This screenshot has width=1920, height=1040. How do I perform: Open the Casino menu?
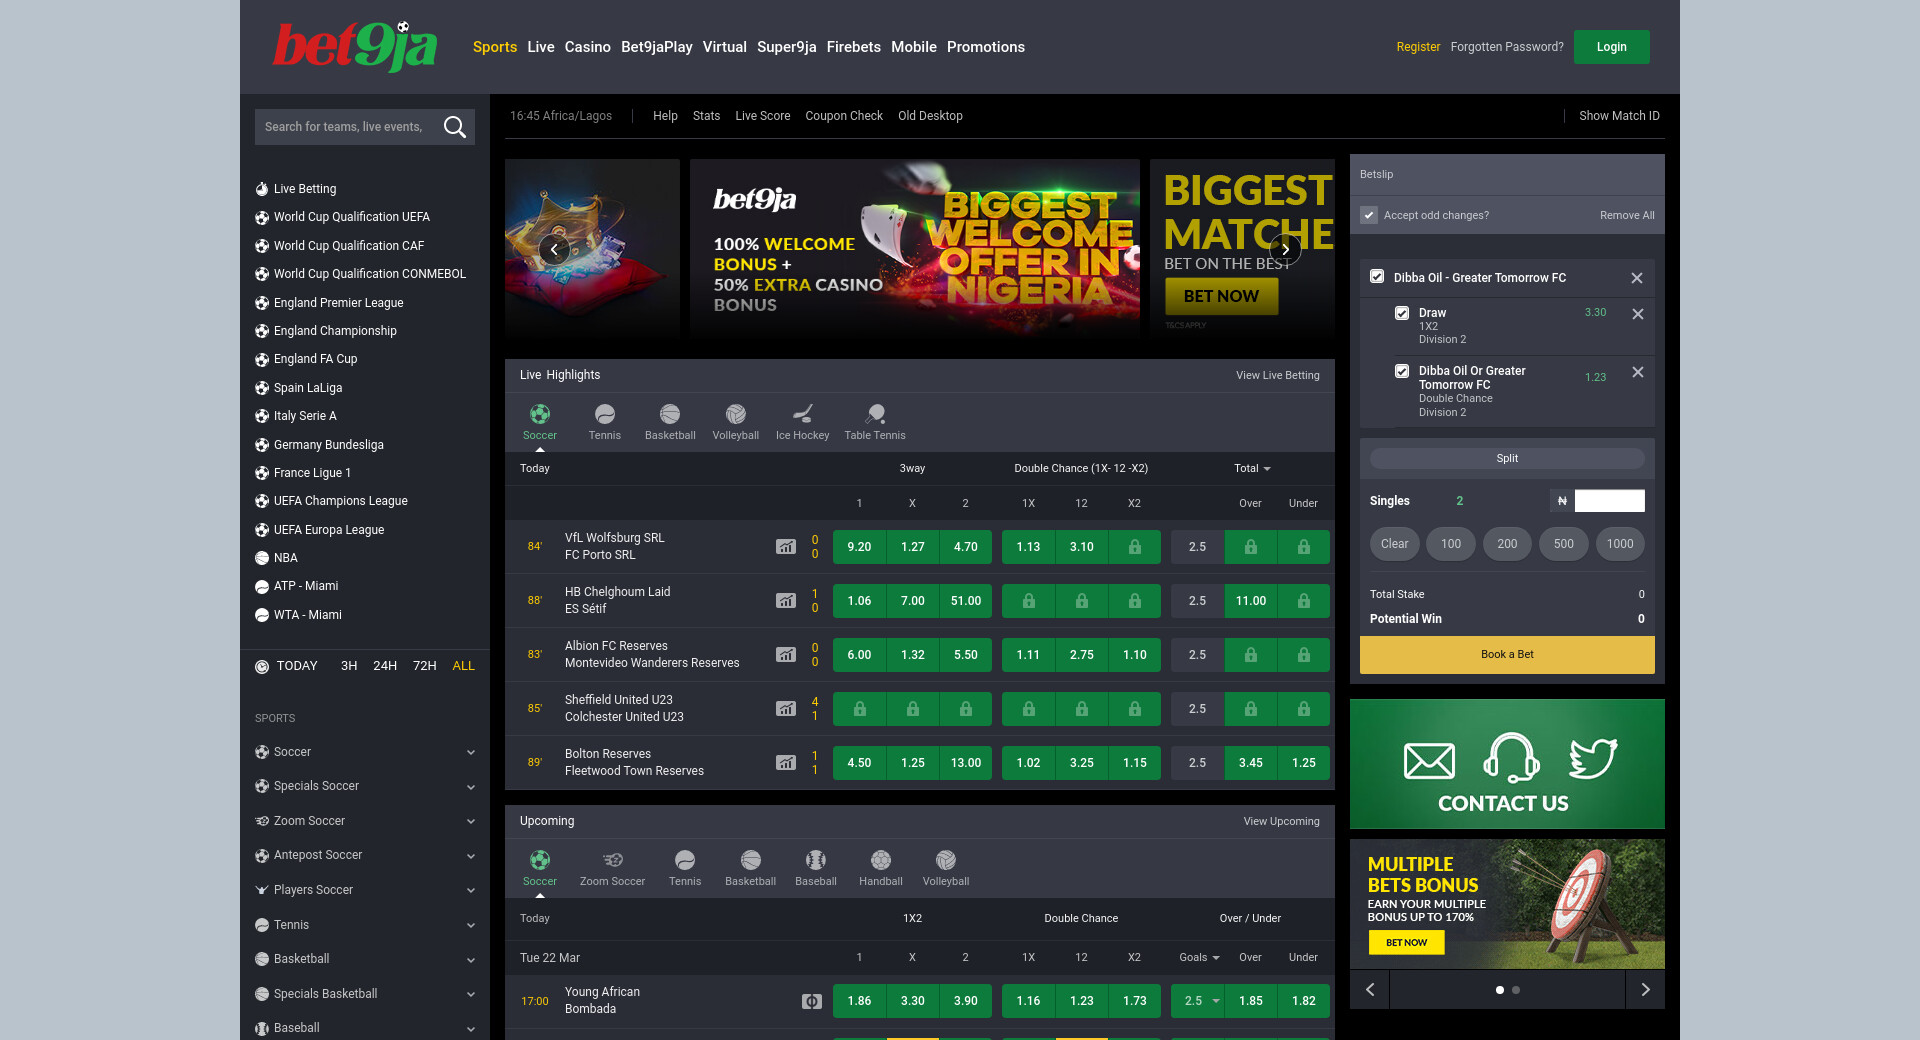587,47
